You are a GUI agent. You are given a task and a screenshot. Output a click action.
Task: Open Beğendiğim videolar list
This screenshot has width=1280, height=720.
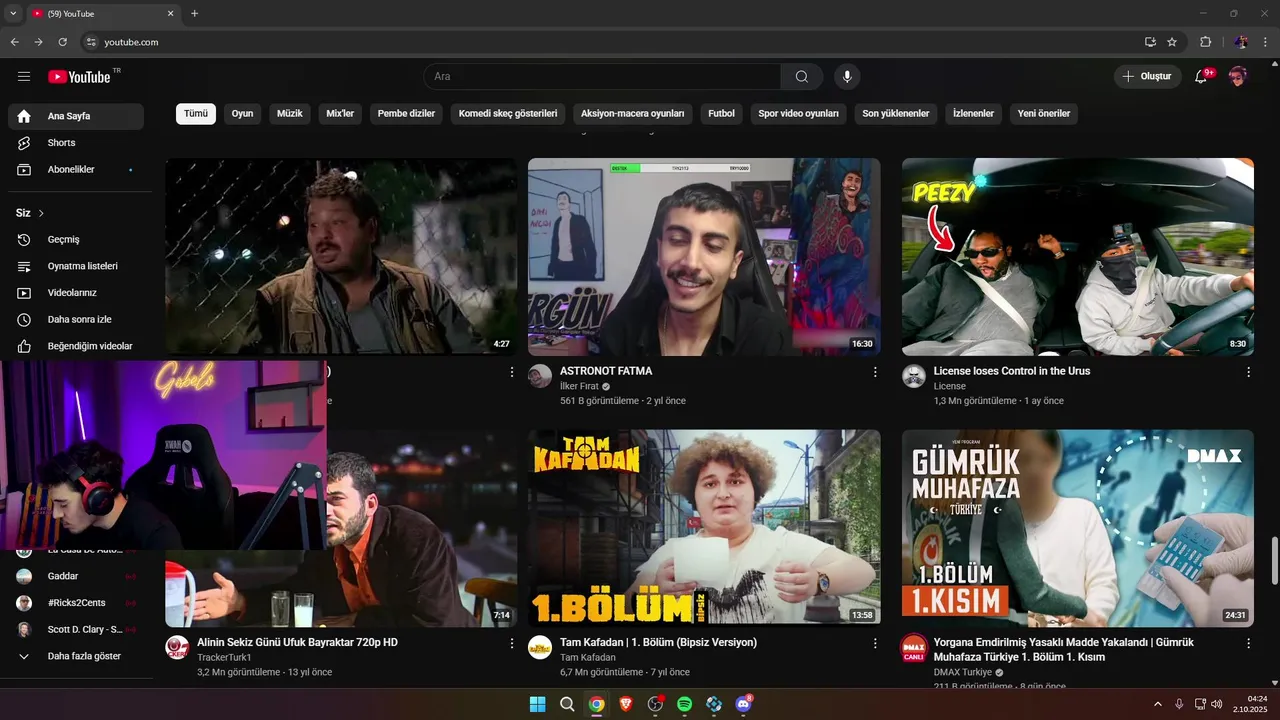(x=76, y=346)
